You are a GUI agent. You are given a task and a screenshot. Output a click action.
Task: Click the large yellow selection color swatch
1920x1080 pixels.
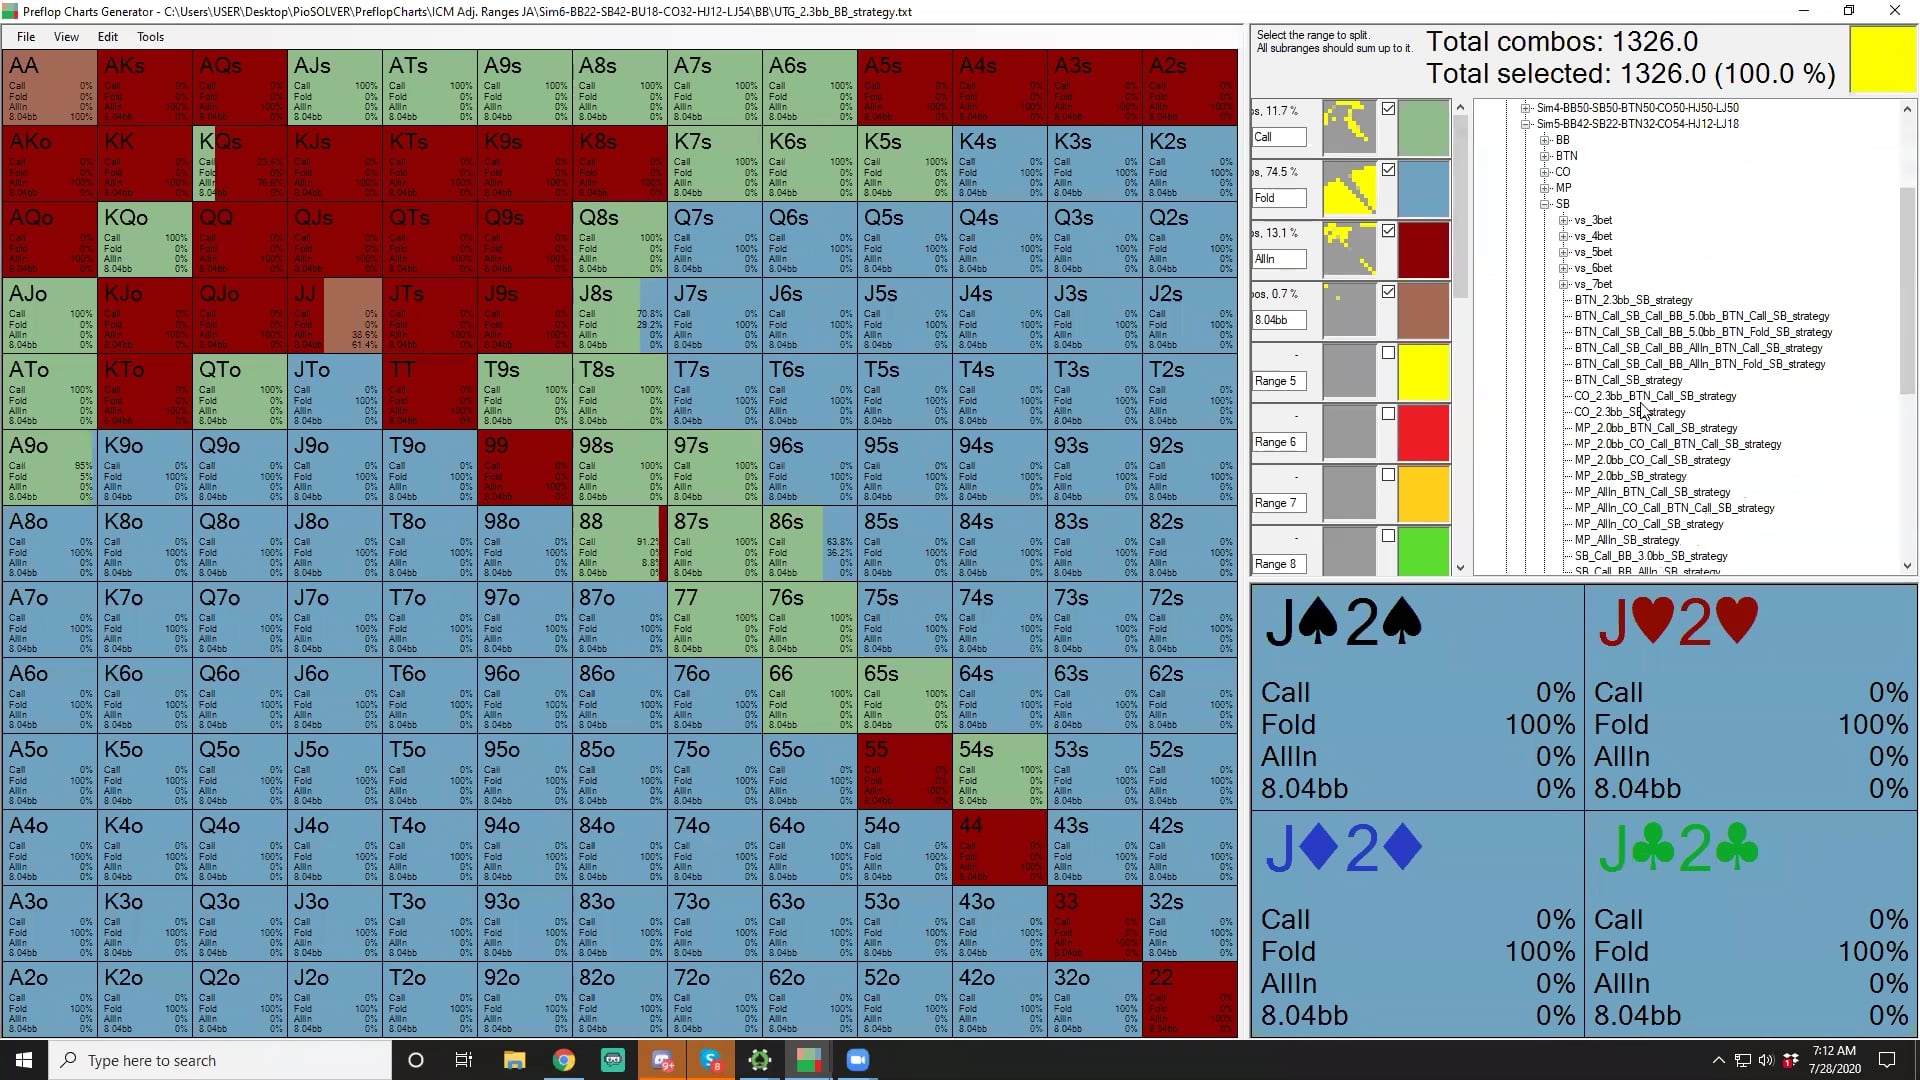1883,60
